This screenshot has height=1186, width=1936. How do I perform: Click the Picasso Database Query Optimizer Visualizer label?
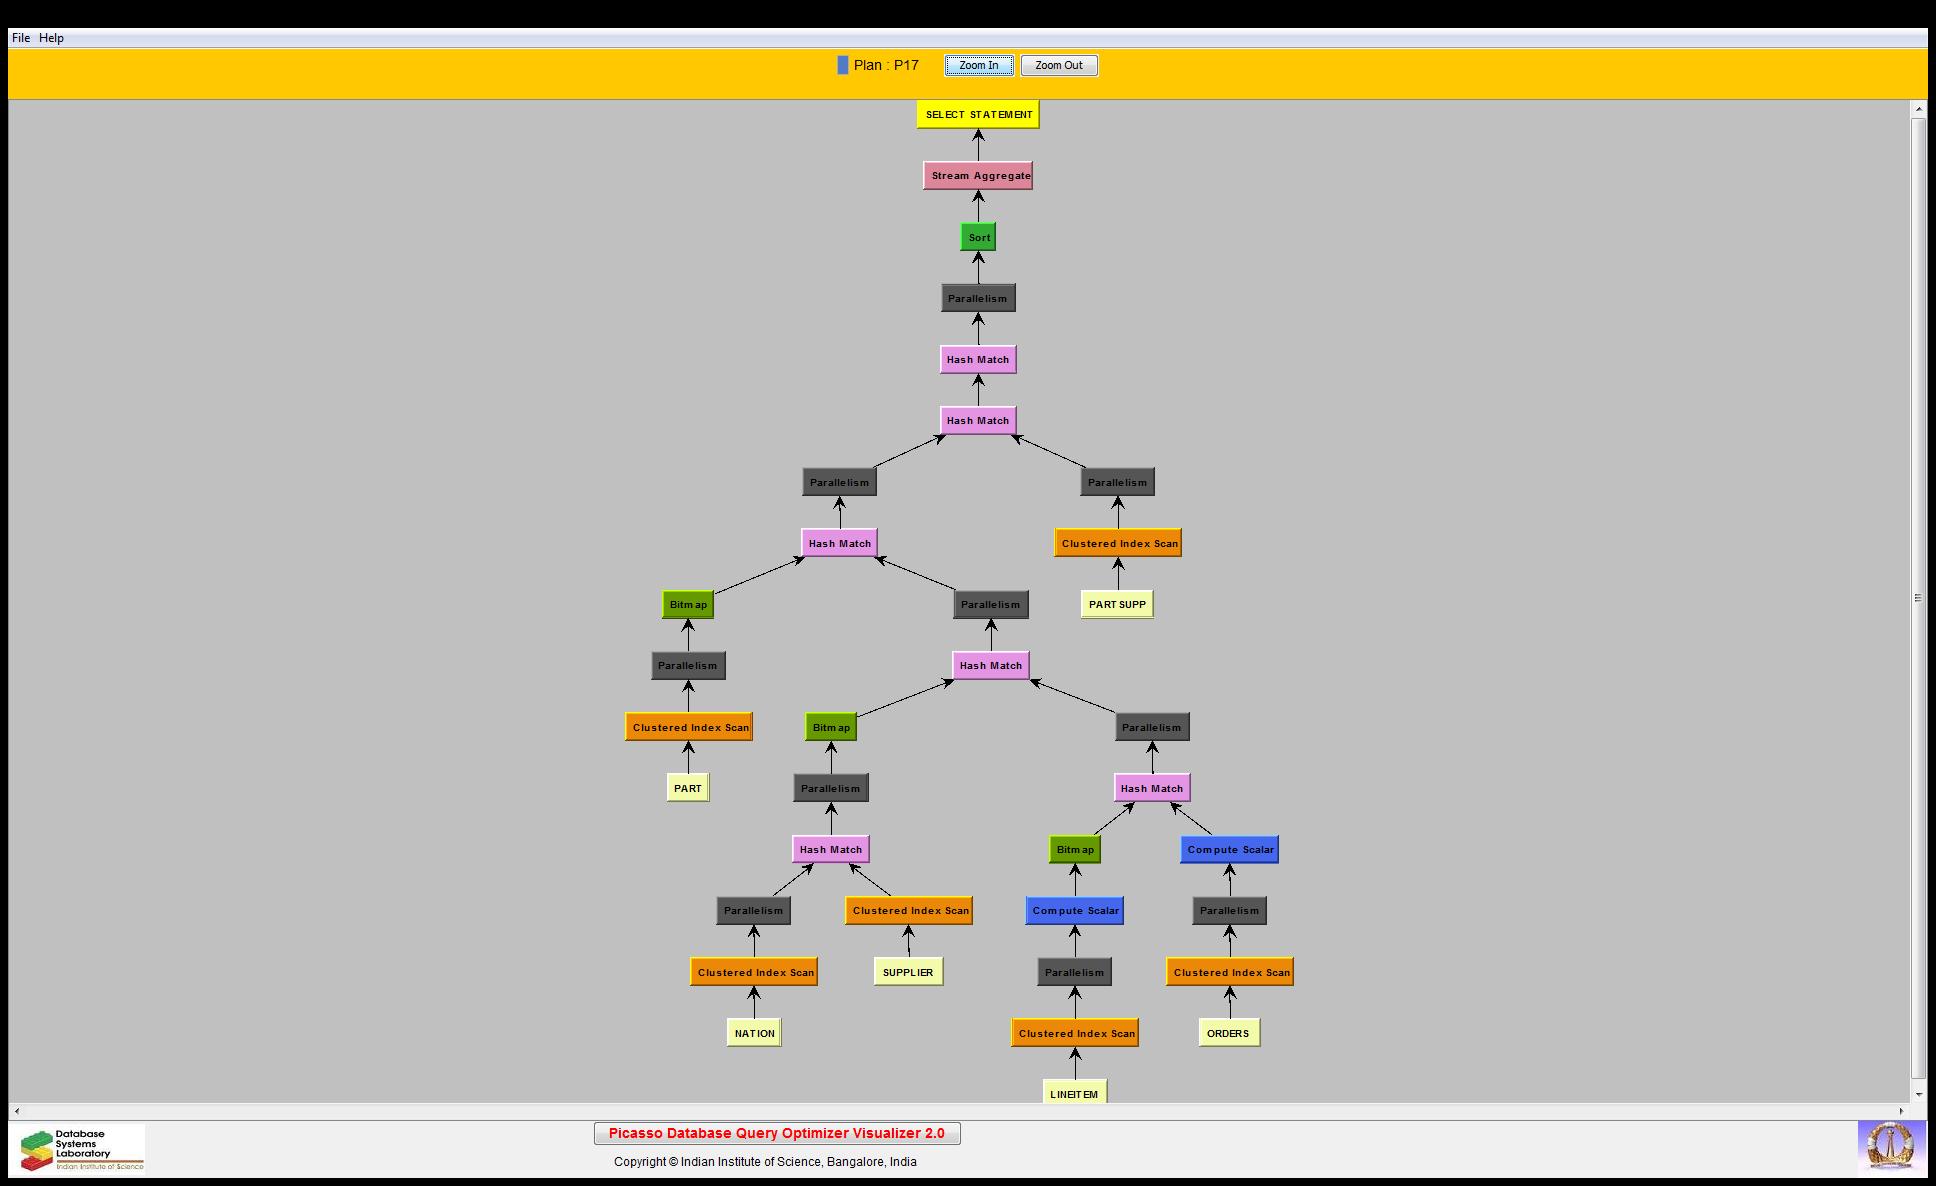point(777,1133)
